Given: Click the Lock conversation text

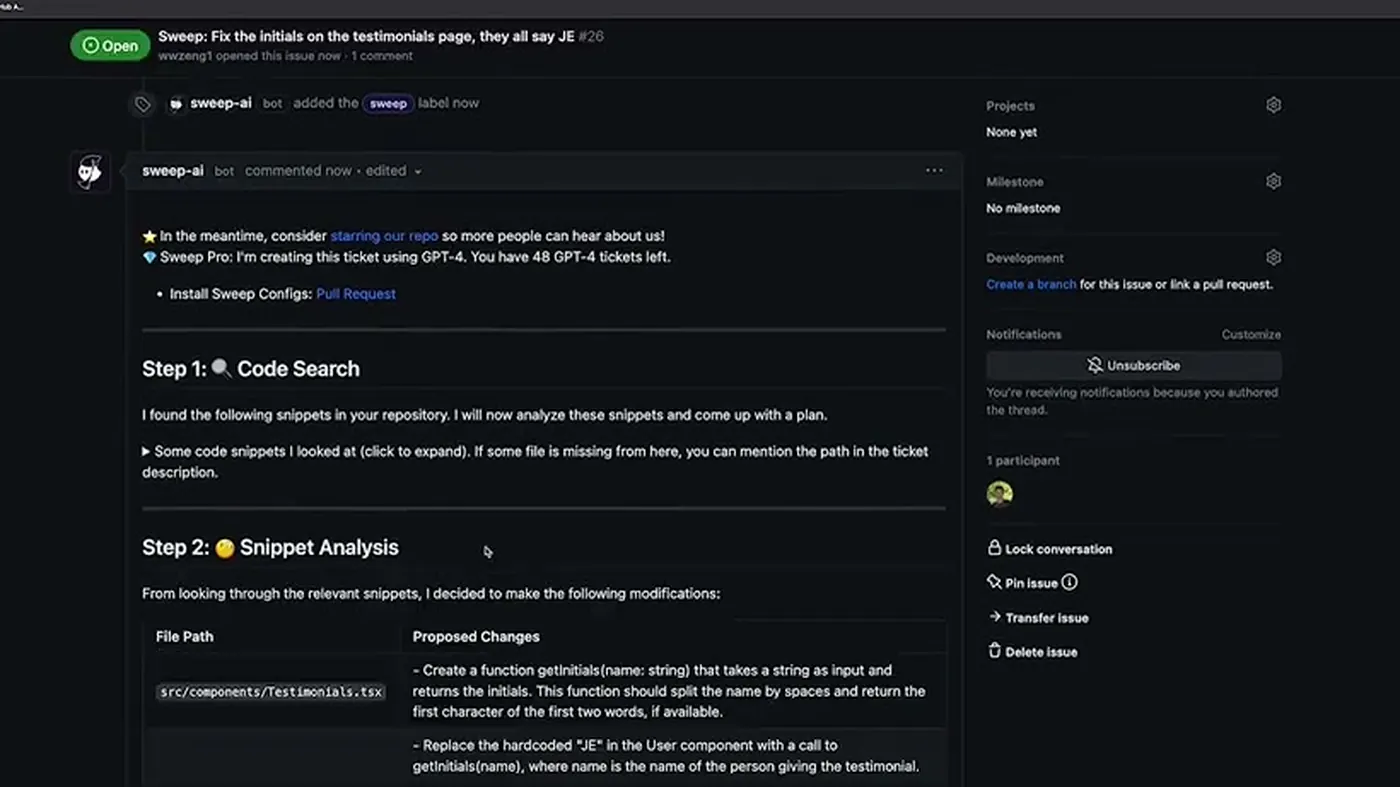Looking at the screenshot, I should pos(1058,549).
